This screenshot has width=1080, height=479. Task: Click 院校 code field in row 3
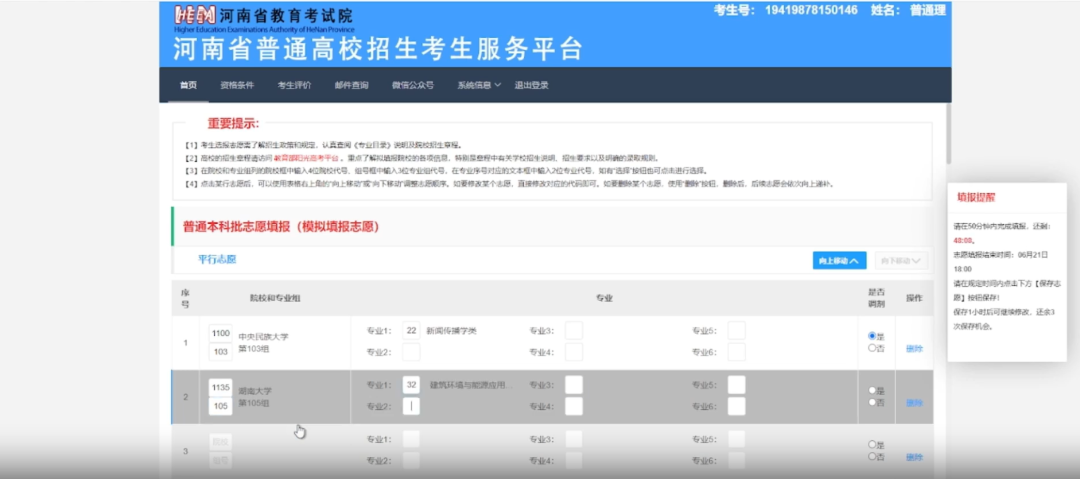click(220, 441)
